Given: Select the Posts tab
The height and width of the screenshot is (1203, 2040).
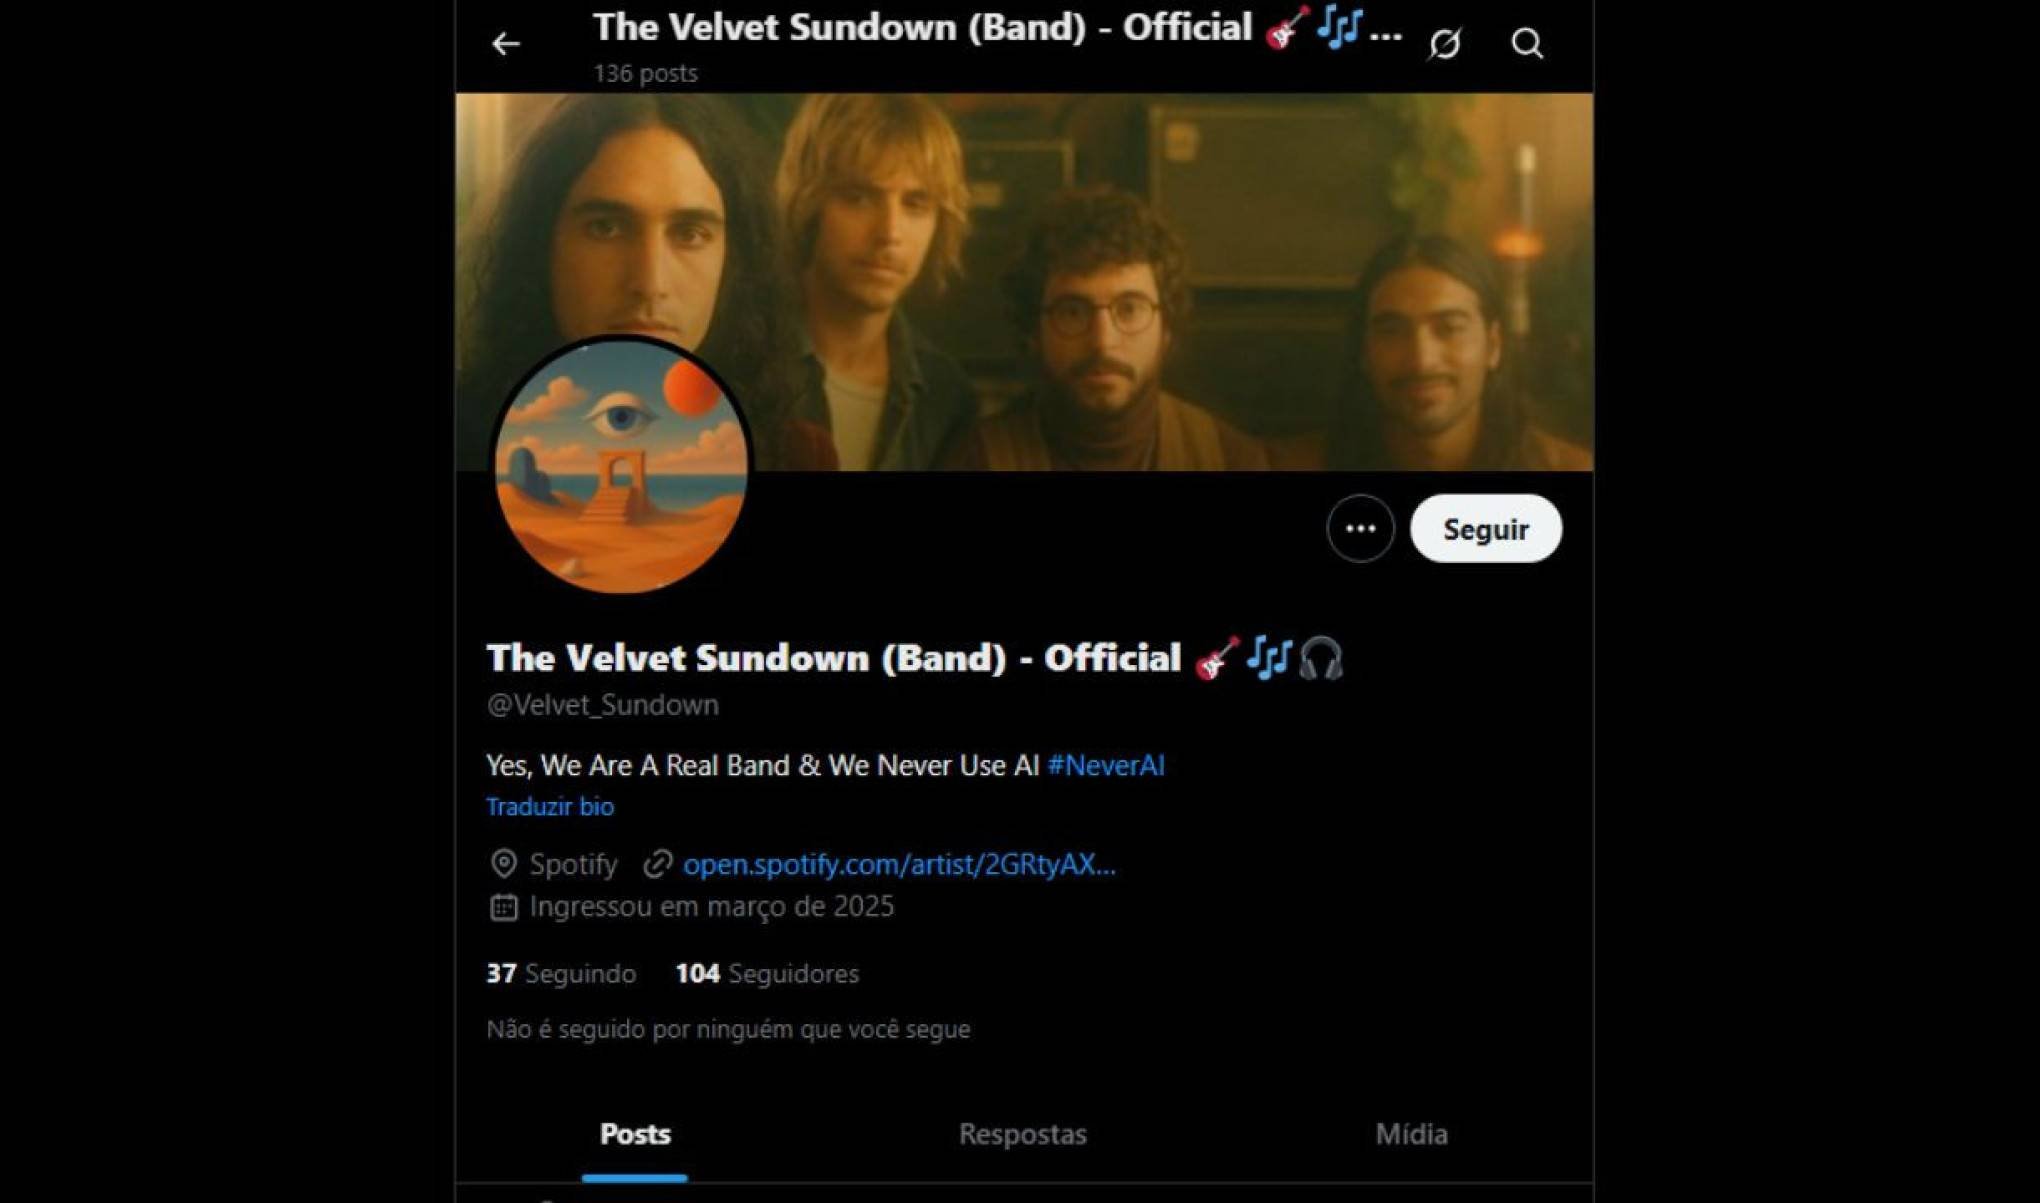Looking at the screenshot, I should pos(635,1134).
